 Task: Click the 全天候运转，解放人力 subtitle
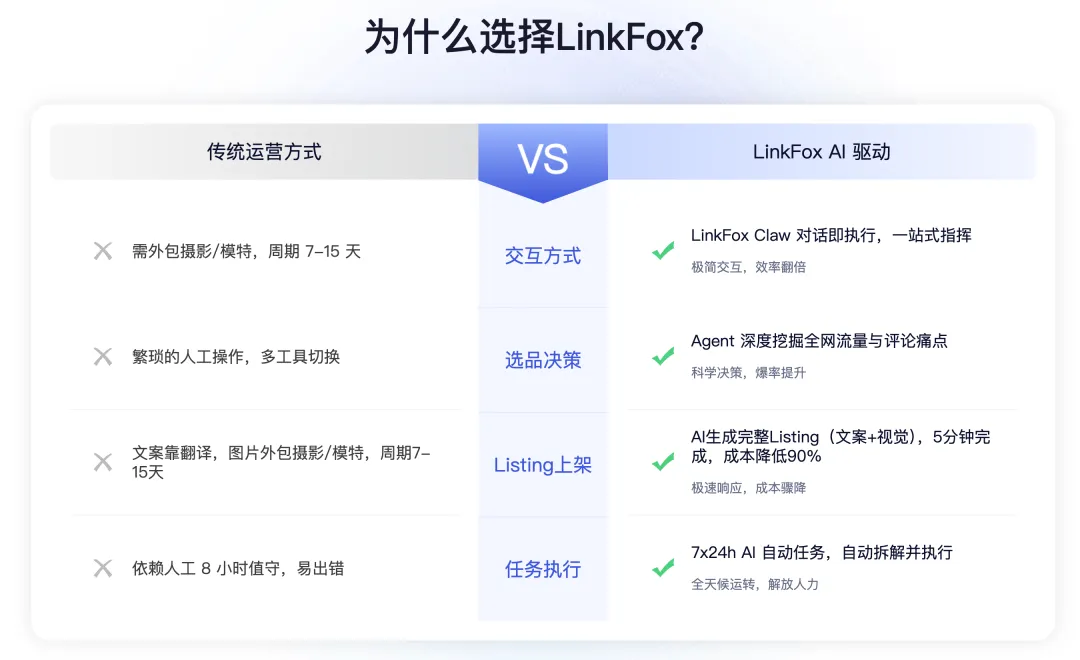(755, 584)
